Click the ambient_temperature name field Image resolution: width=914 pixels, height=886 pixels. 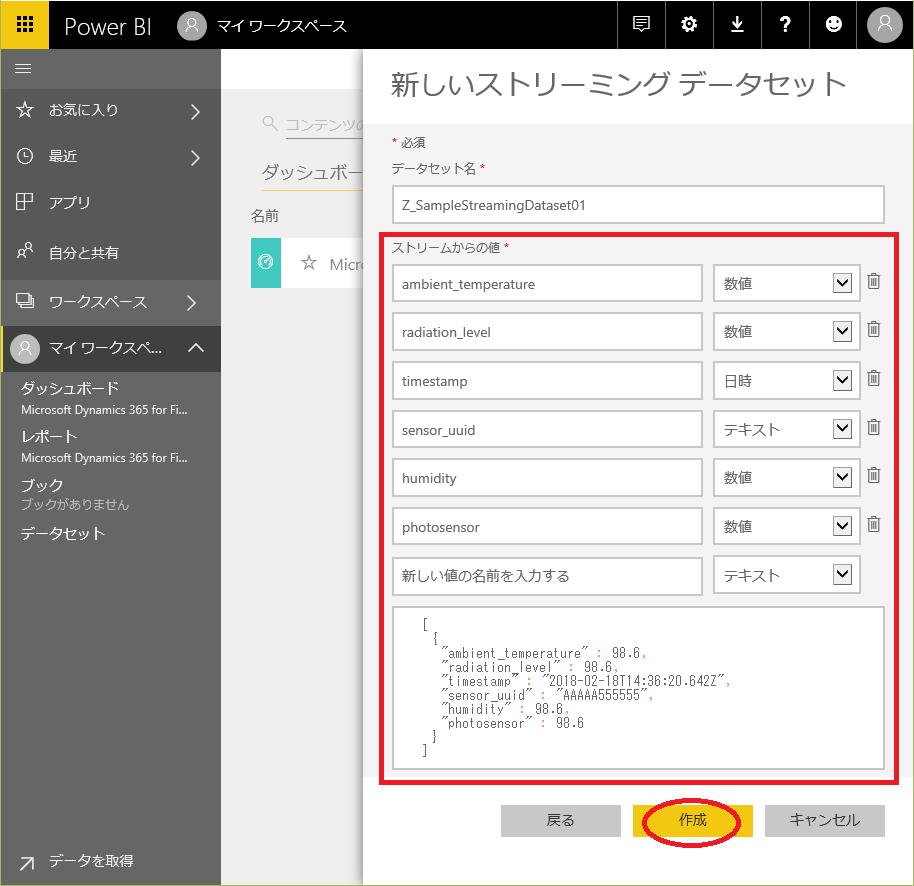pyautogui.click(x=547, y=283)
